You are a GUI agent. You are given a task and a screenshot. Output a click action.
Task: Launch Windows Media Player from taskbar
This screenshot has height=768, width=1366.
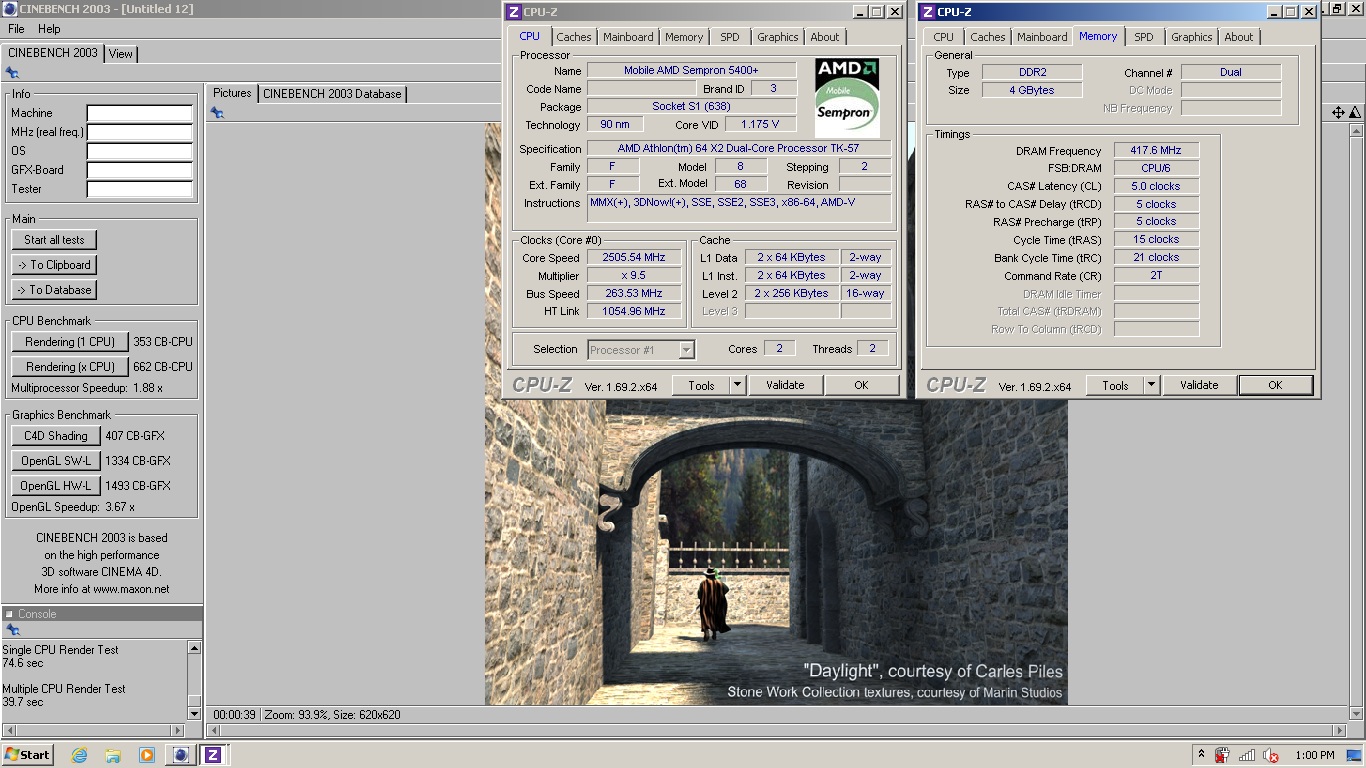tap(147, 755)
